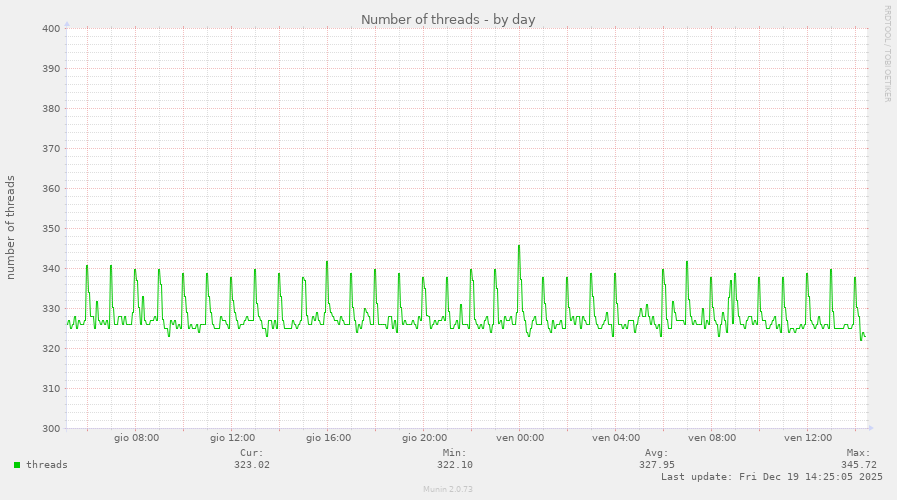
Task: Click the green threads legend swatch
Action: point(17,465)
